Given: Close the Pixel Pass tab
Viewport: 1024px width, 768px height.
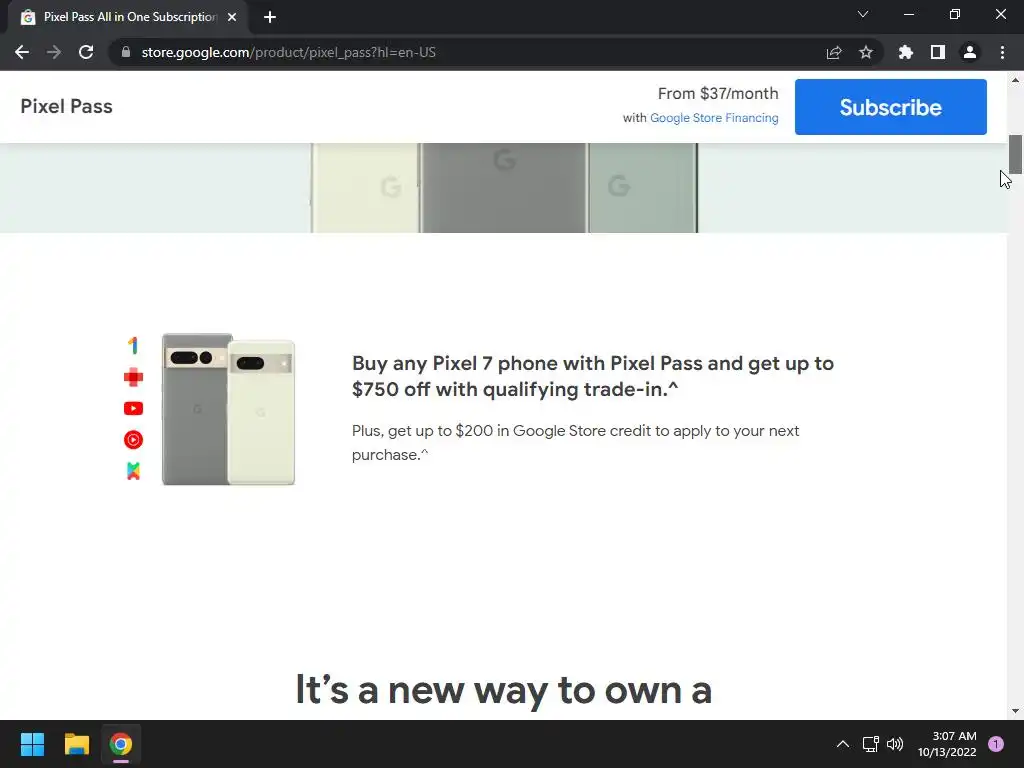Looking at the screenshot, I should click(232, 18).
